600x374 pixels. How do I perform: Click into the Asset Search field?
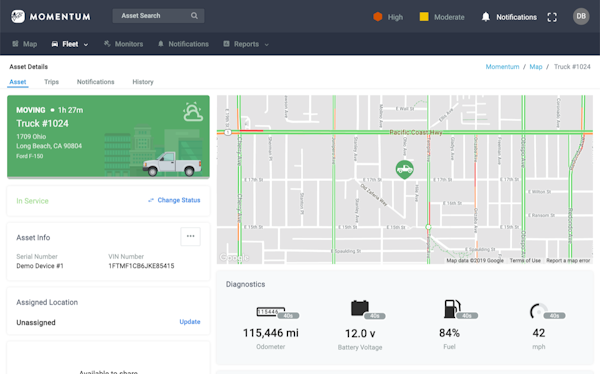[x=158, y=16]
